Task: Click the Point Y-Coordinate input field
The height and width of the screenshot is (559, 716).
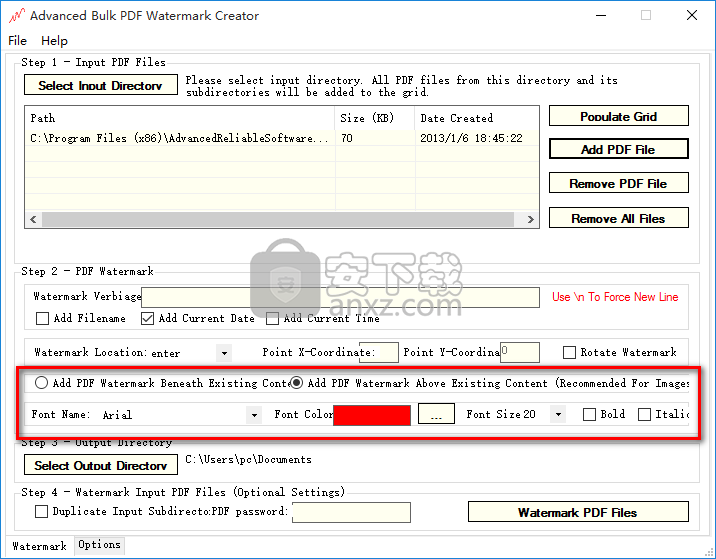Action: (520, 353)
